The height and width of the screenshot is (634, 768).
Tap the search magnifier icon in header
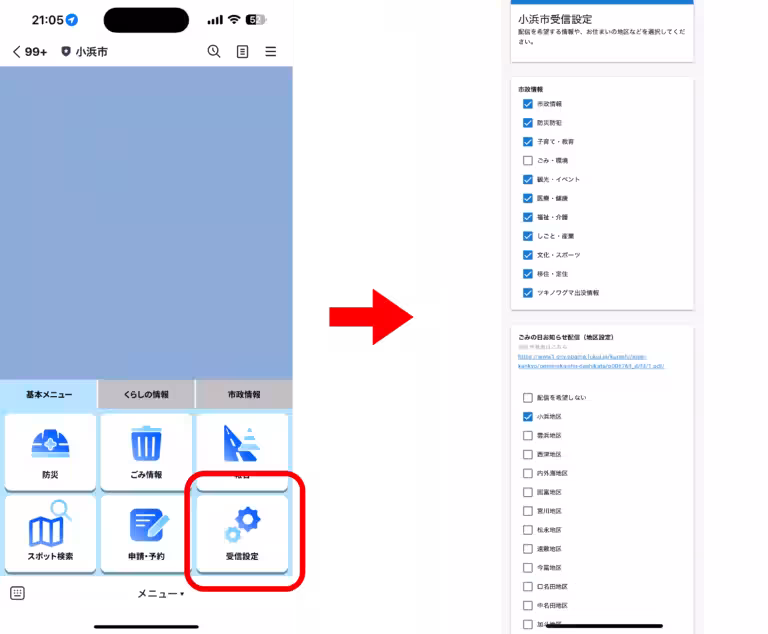coord(214,52)
